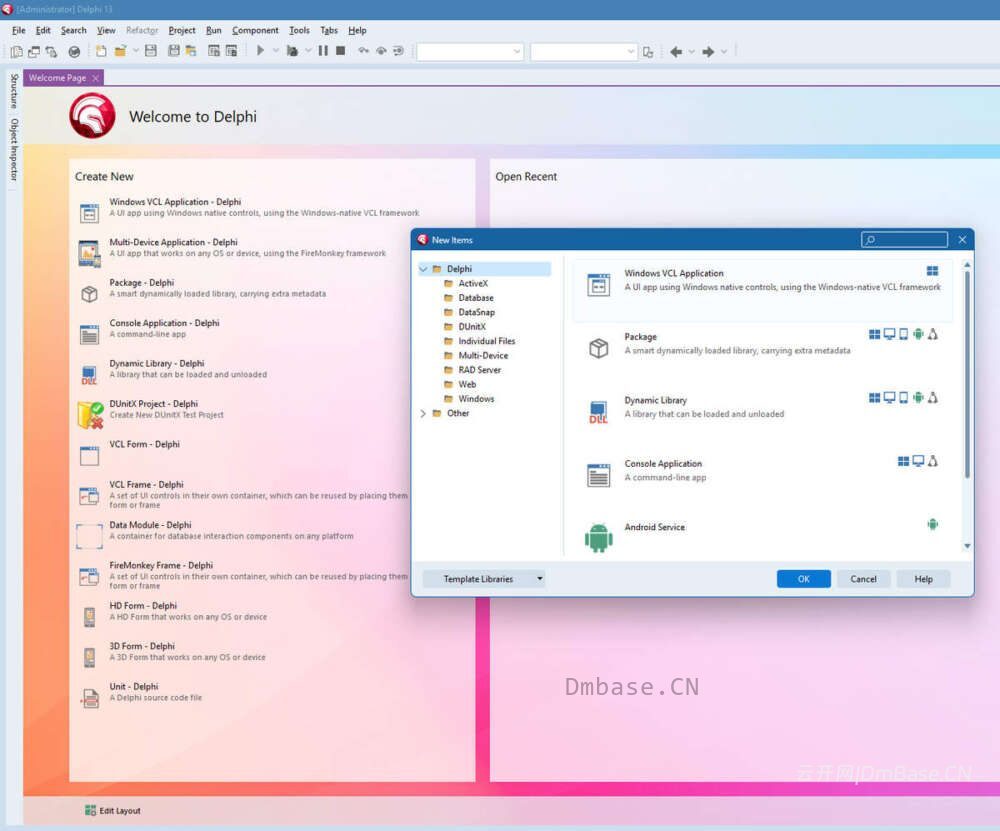Screen dimensions: 1000x831
Task: Click the Run Without Debugging icon
Action: pyautogui.click(x=292, y=51)
